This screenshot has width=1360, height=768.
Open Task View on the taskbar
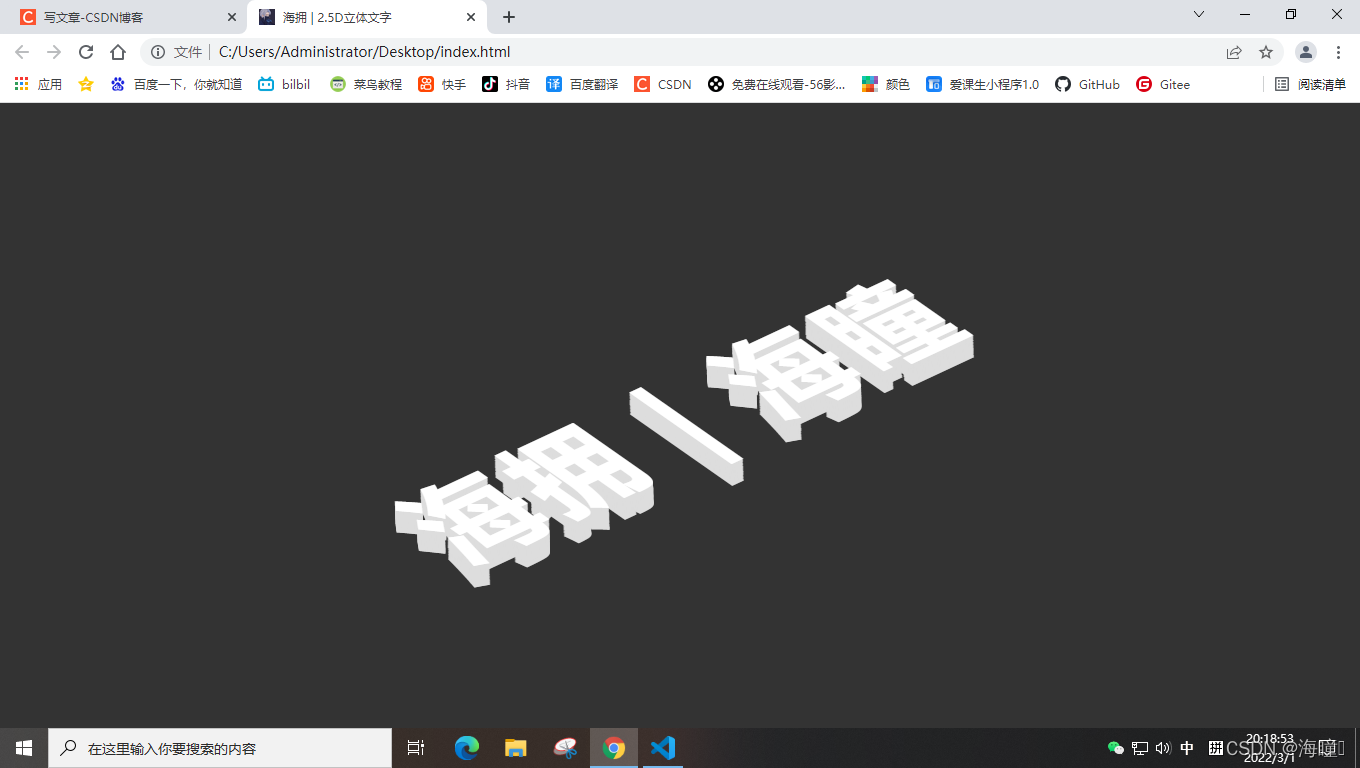416,748
